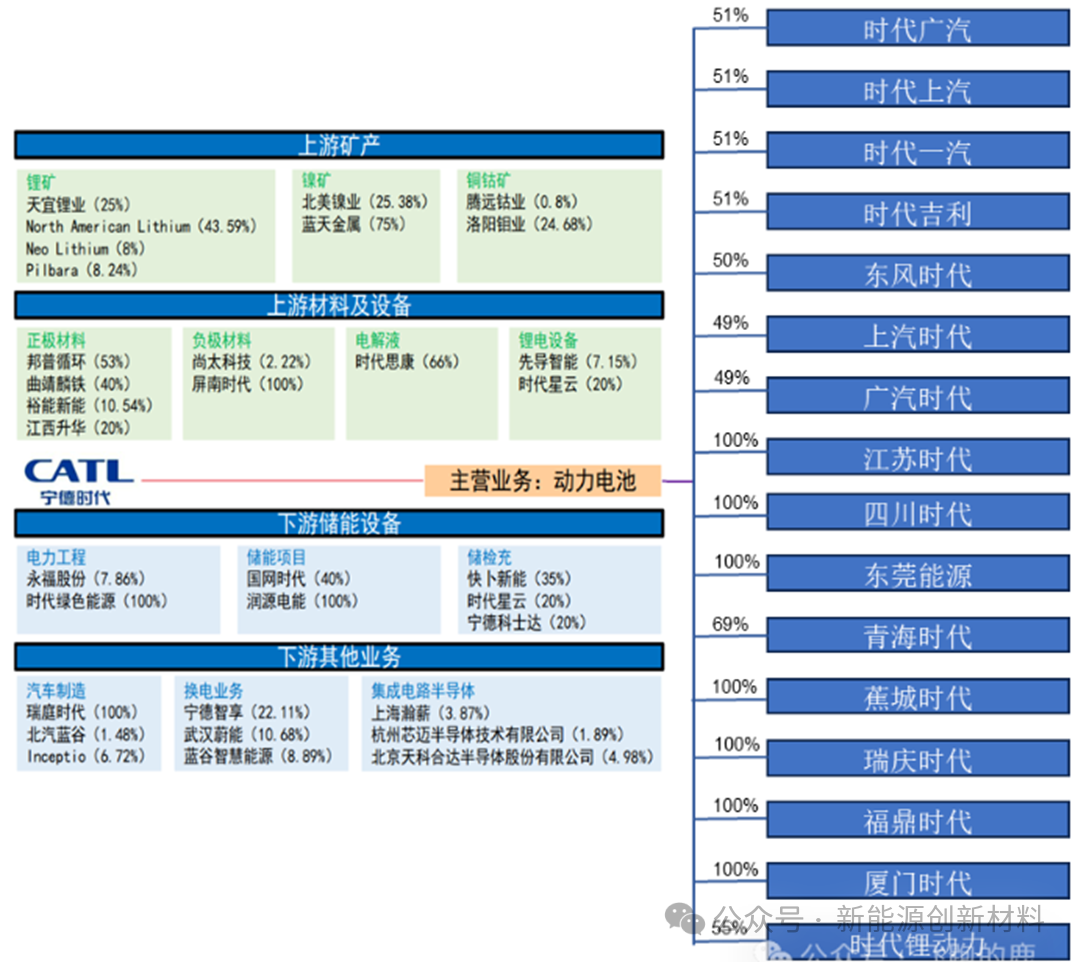Image resolution: width=1078 pixels, height=962 pixels.
Task: Click the 69% label beside 青海时代
Action: click(730, 624)
